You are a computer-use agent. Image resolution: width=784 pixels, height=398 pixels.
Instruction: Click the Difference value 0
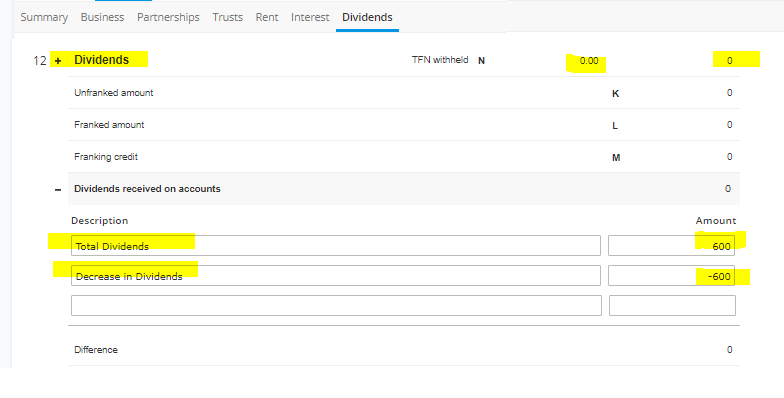(730, 350)
